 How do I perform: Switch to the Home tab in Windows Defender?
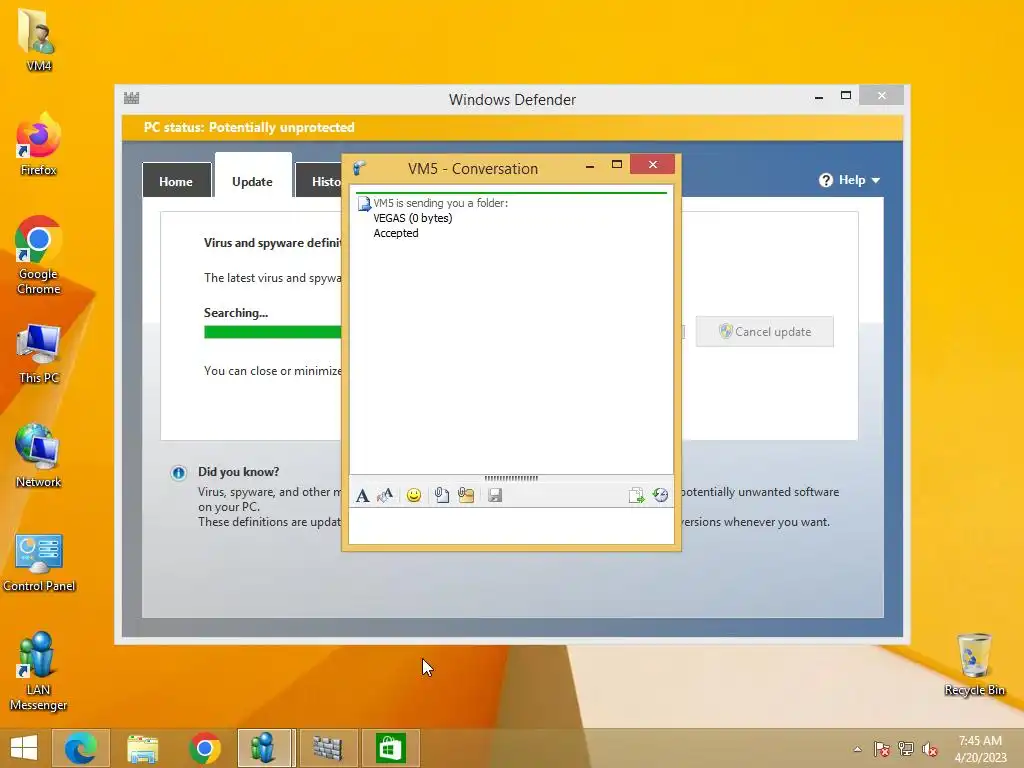[176, 181]
